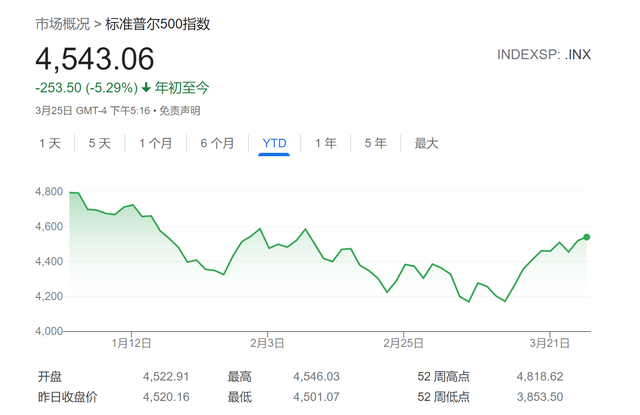This screenshot has height=415, width=640.
Task: Switch to the 5天 range tab
Action: click(100, 143)
